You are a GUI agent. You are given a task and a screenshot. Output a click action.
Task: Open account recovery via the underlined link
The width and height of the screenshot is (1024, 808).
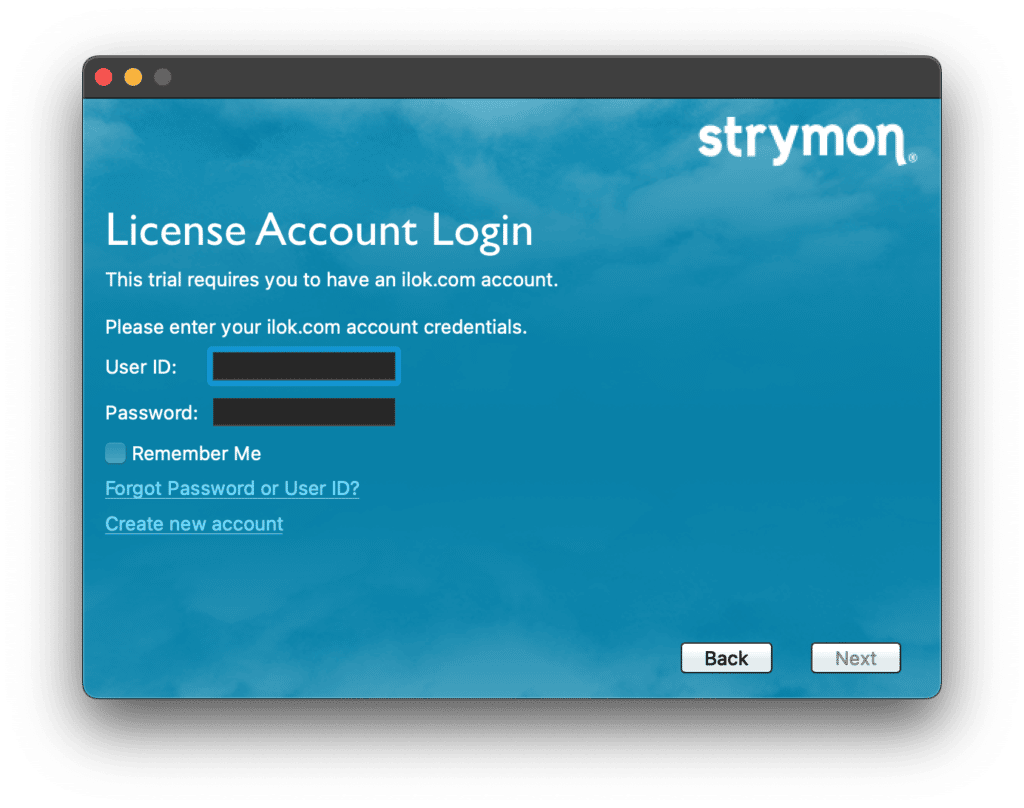click(x=231, y=488)
